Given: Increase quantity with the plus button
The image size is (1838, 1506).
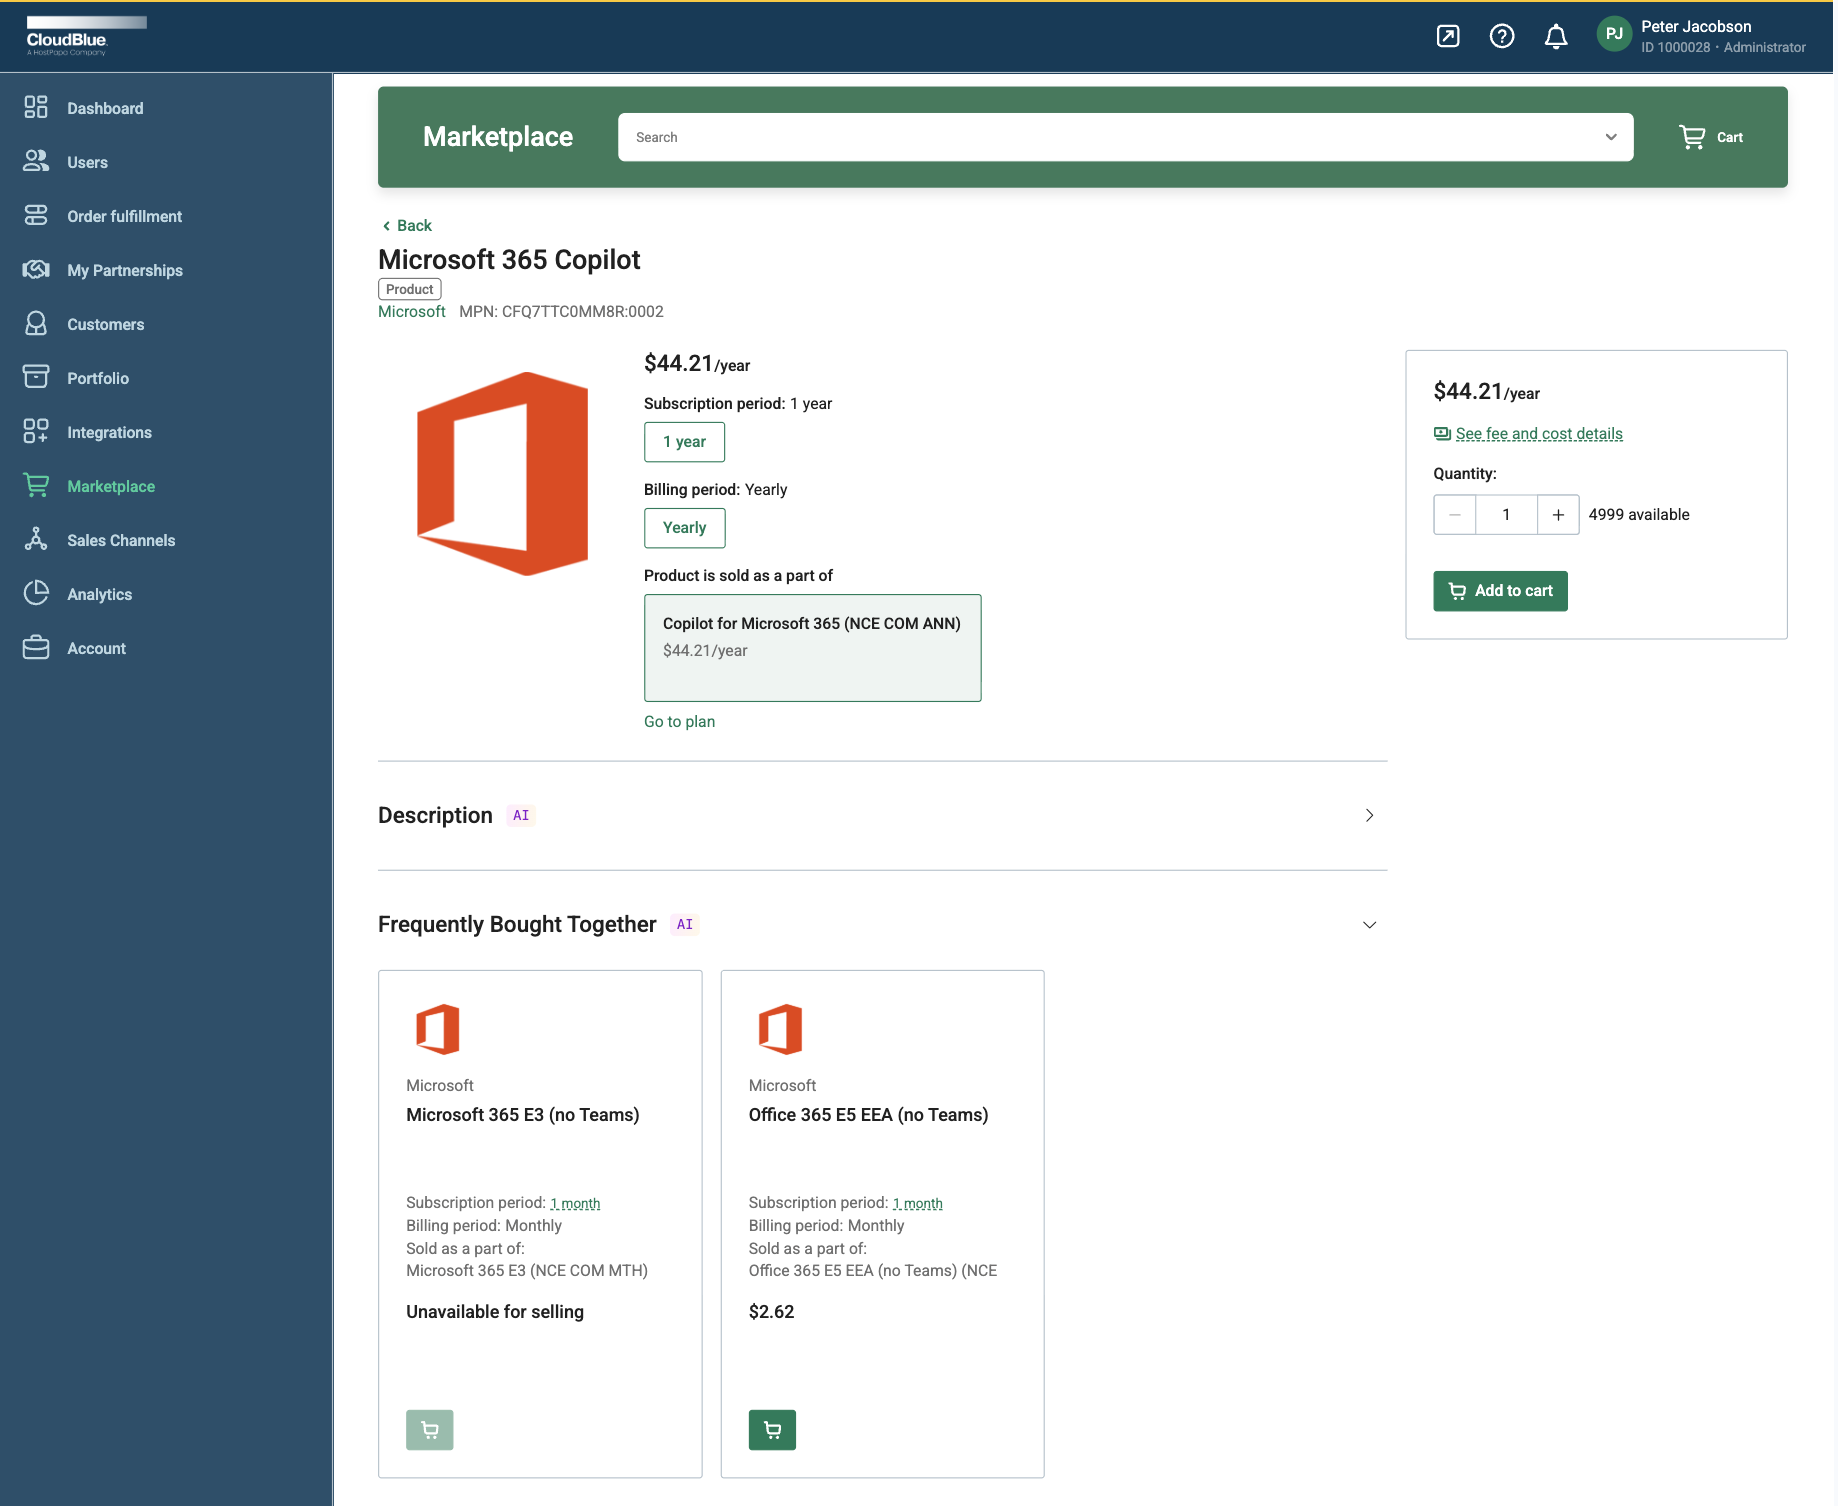Looking at the screenshot, I should tap(1557, 515).
